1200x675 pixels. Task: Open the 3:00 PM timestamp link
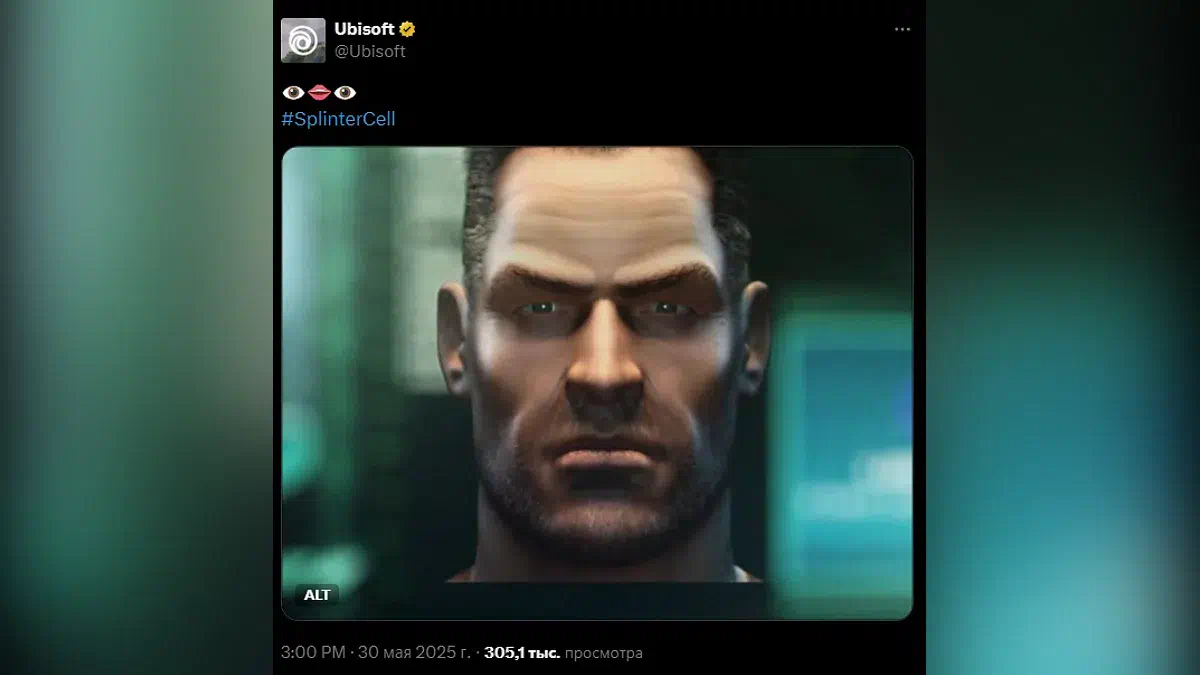[314, 653]
